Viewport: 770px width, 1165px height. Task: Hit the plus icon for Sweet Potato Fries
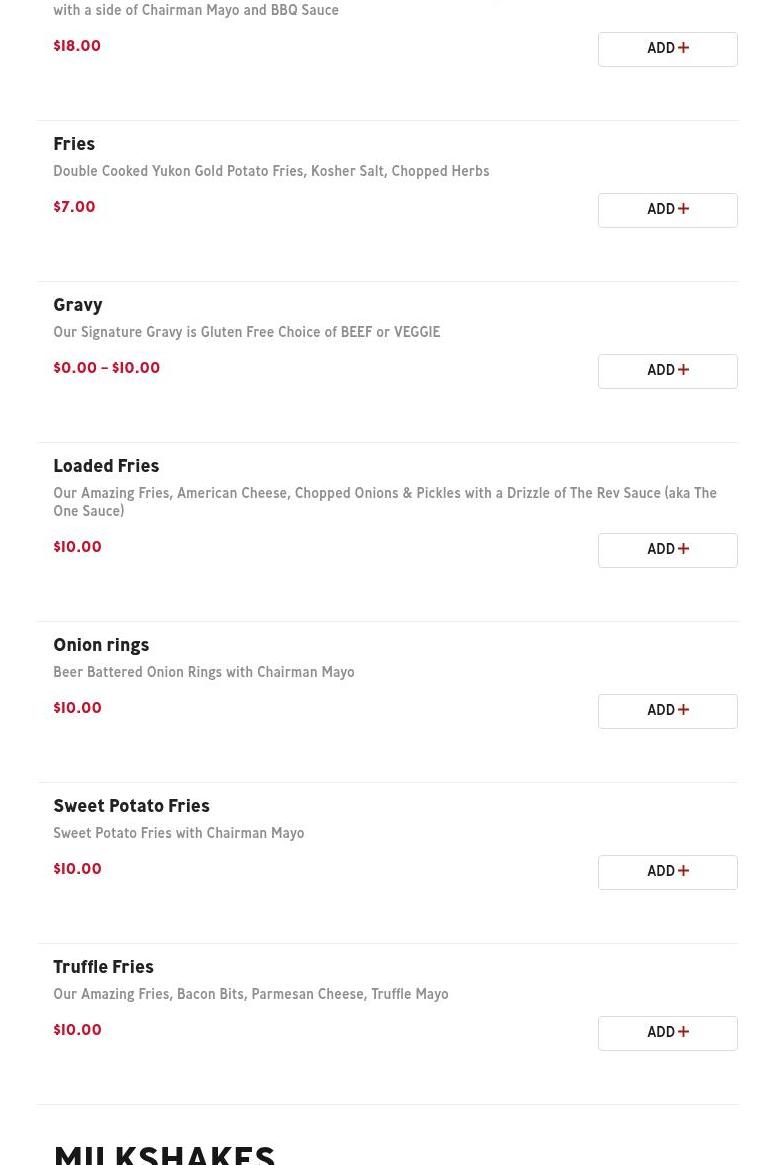click(683, 871)
